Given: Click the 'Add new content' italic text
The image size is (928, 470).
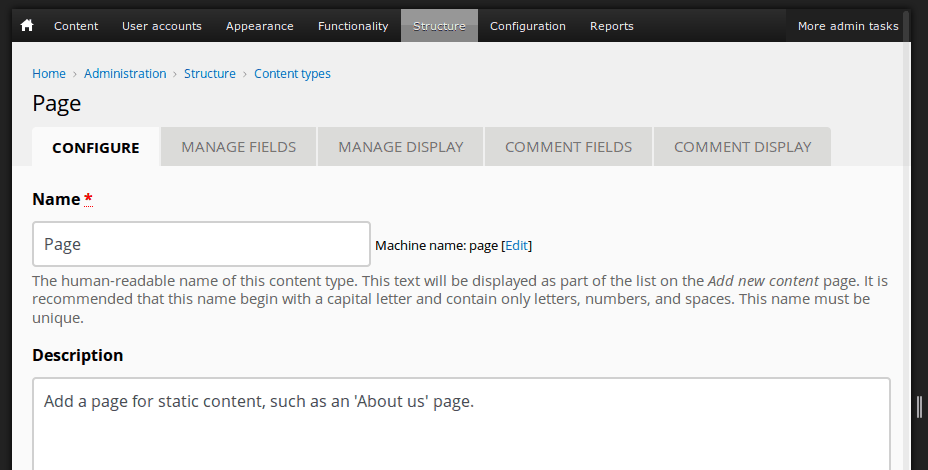Looking at the screenshot, I should (x=763, y=281).
